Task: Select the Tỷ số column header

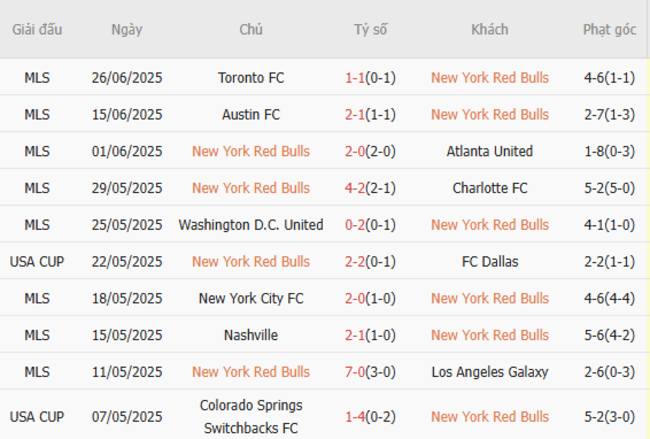Action: click(x=370, y=29)
